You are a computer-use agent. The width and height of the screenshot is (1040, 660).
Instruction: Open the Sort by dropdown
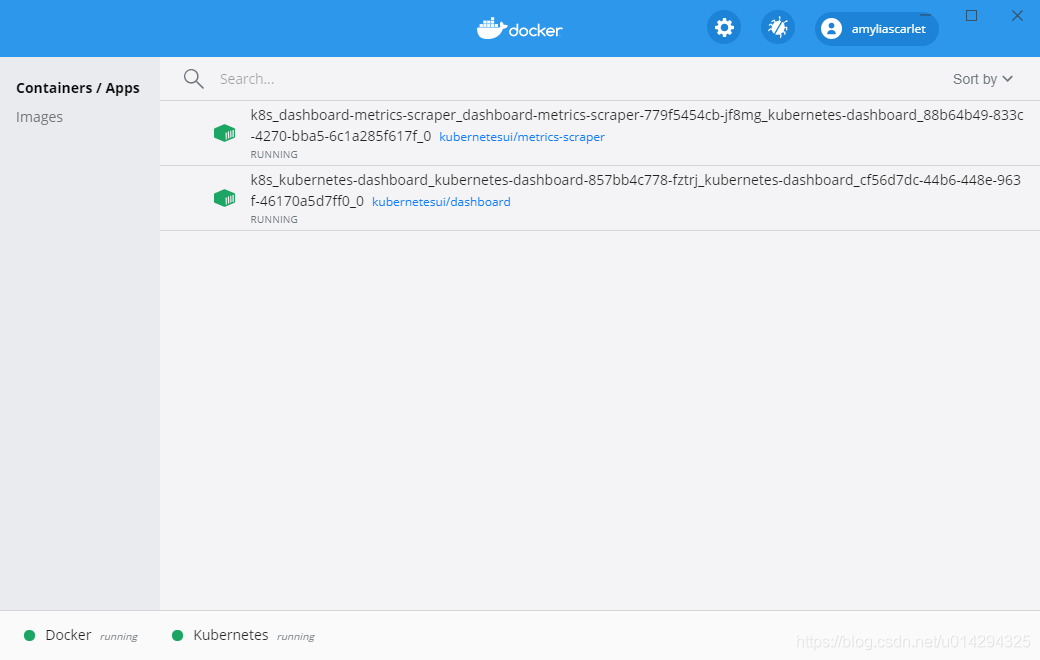982,79
